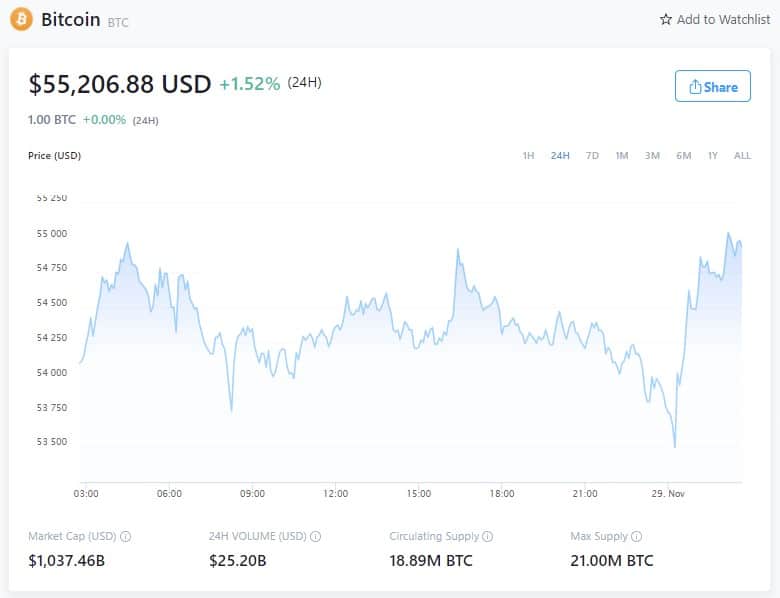This screenshot has width=780, height=598.
Task: Click the 09:00 time axis label
Action: coord(252,494)
